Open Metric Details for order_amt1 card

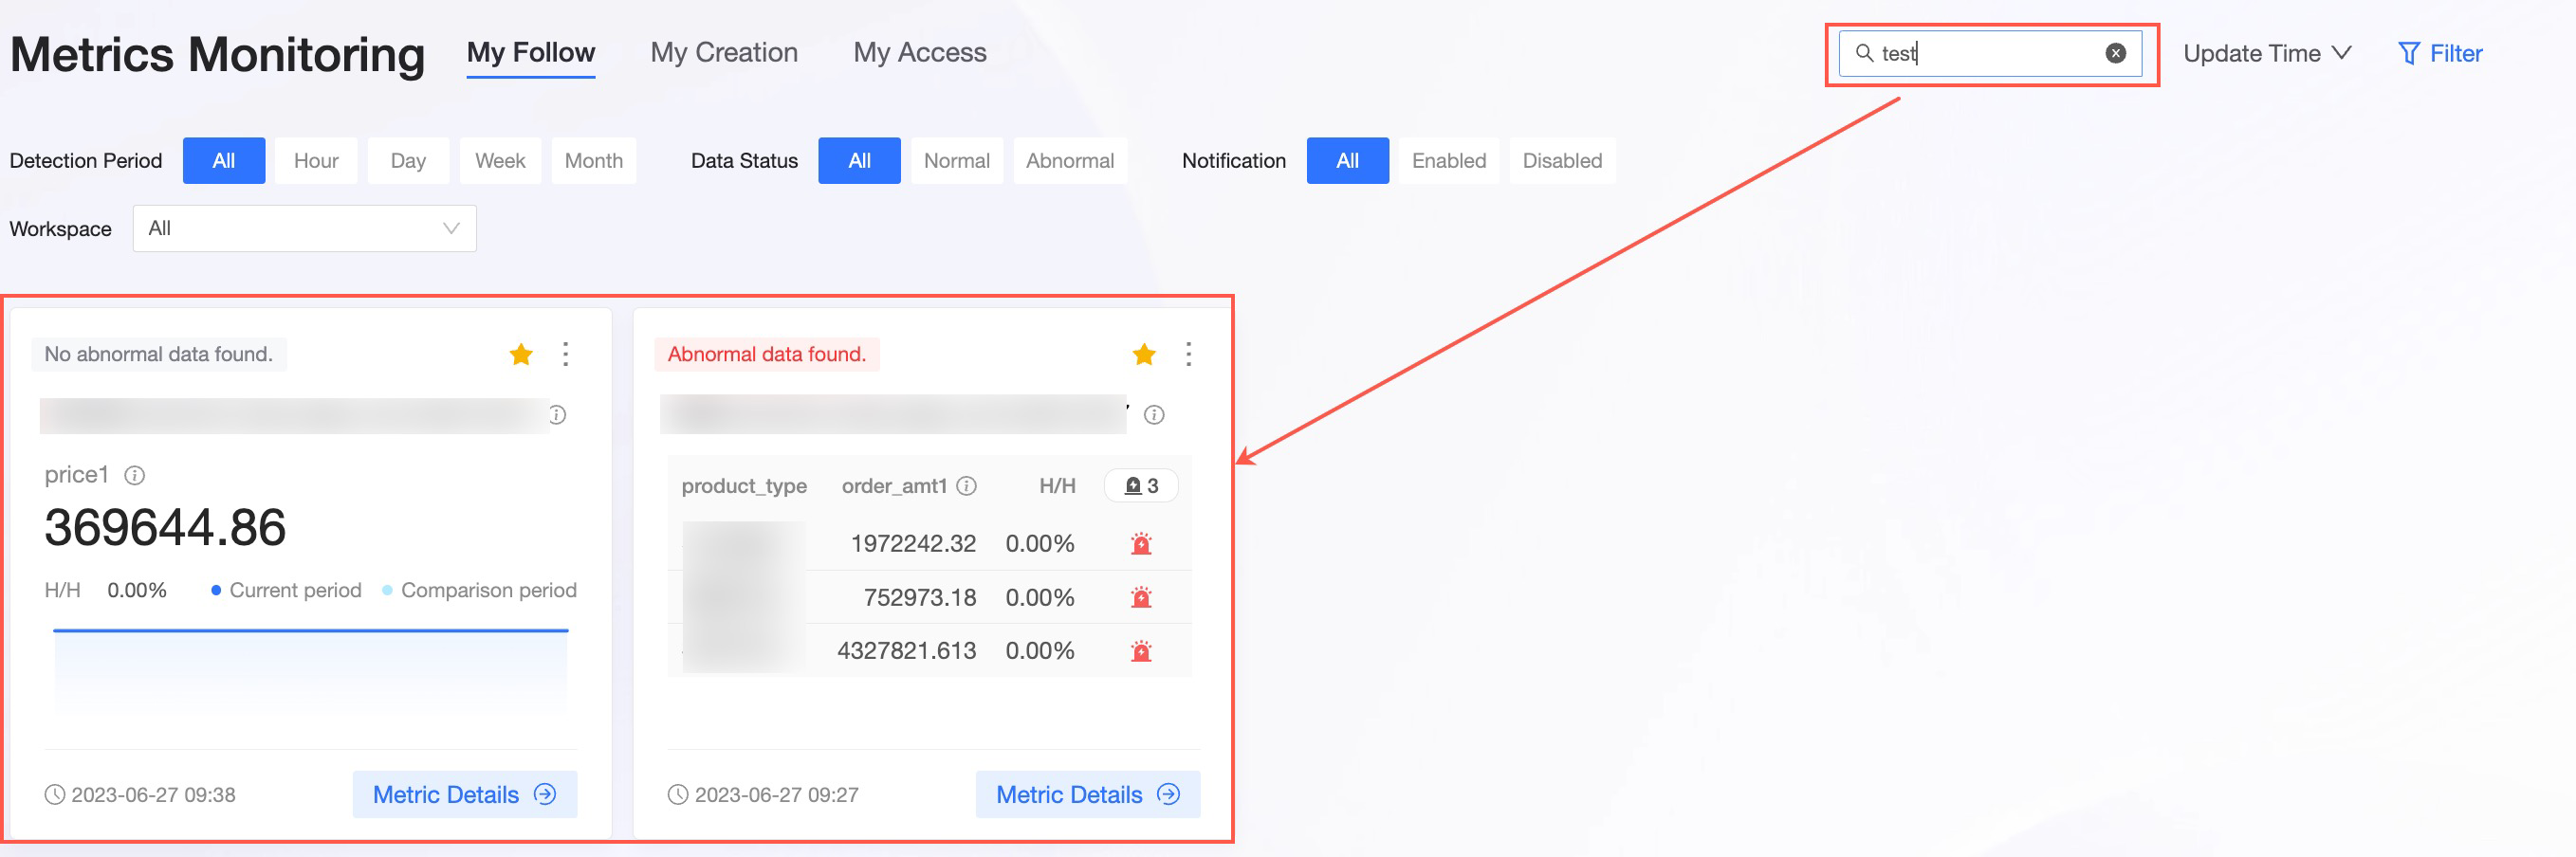point(1088,794)
